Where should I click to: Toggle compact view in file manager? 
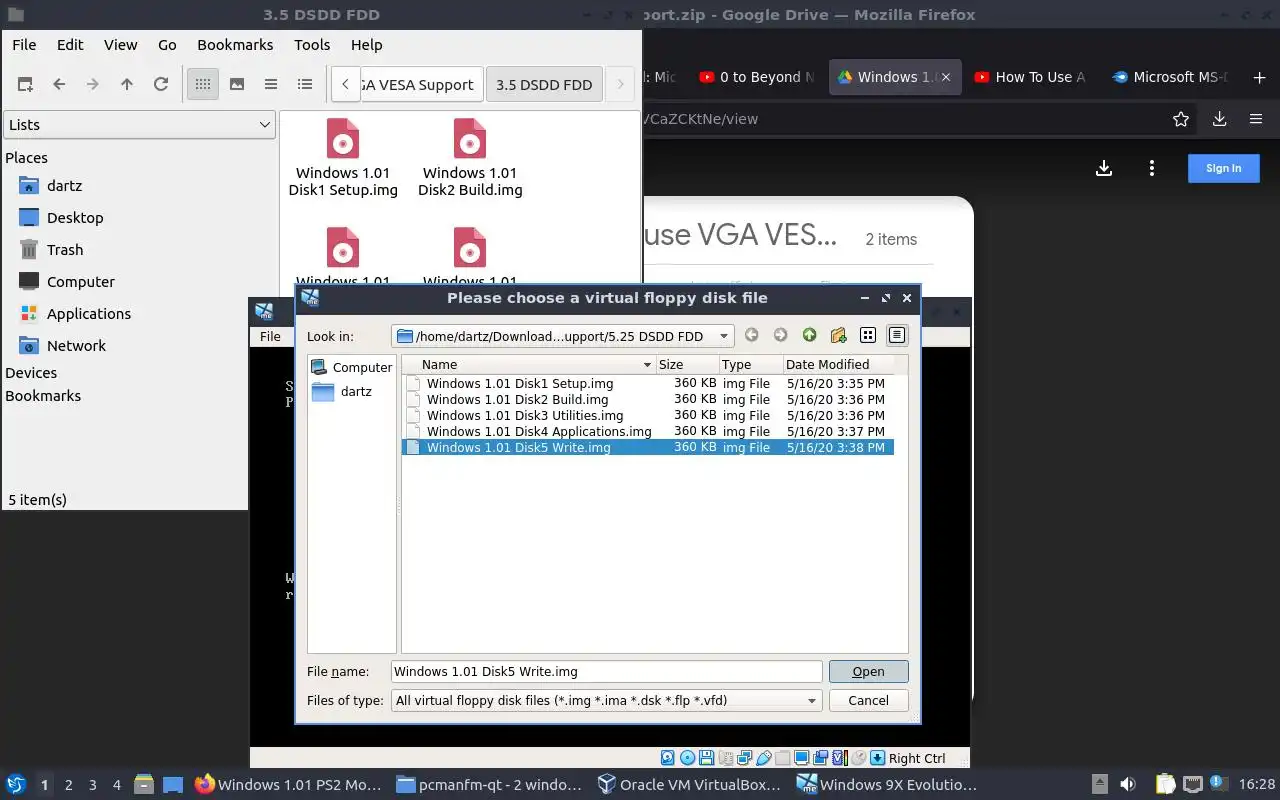(271, 85)
